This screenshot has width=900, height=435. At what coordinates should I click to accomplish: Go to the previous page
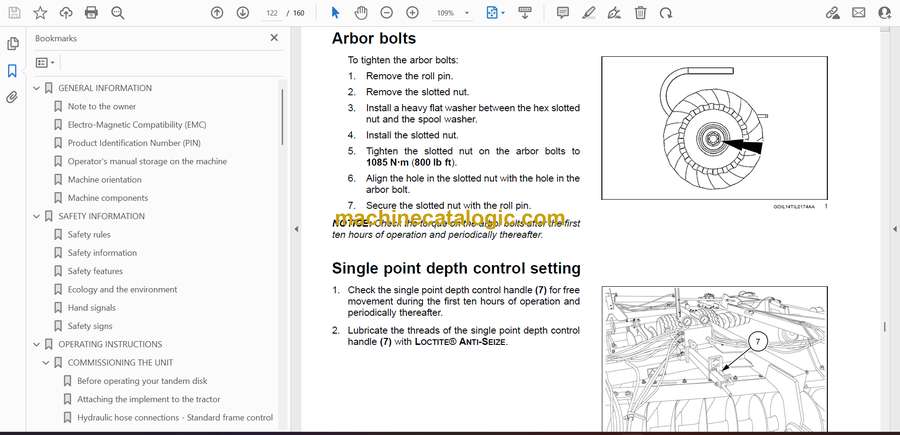[217, 13]
